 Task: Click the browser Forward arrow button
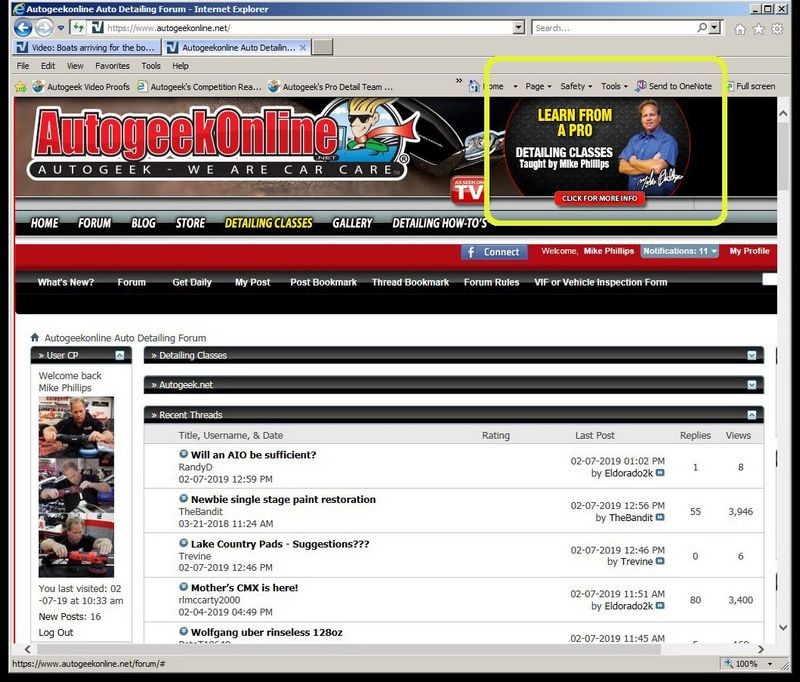pyautogui.click(x=44, y=28)
